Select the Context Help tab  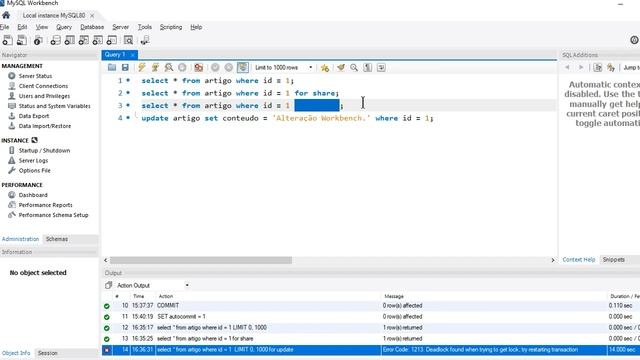tap(578, 260)
